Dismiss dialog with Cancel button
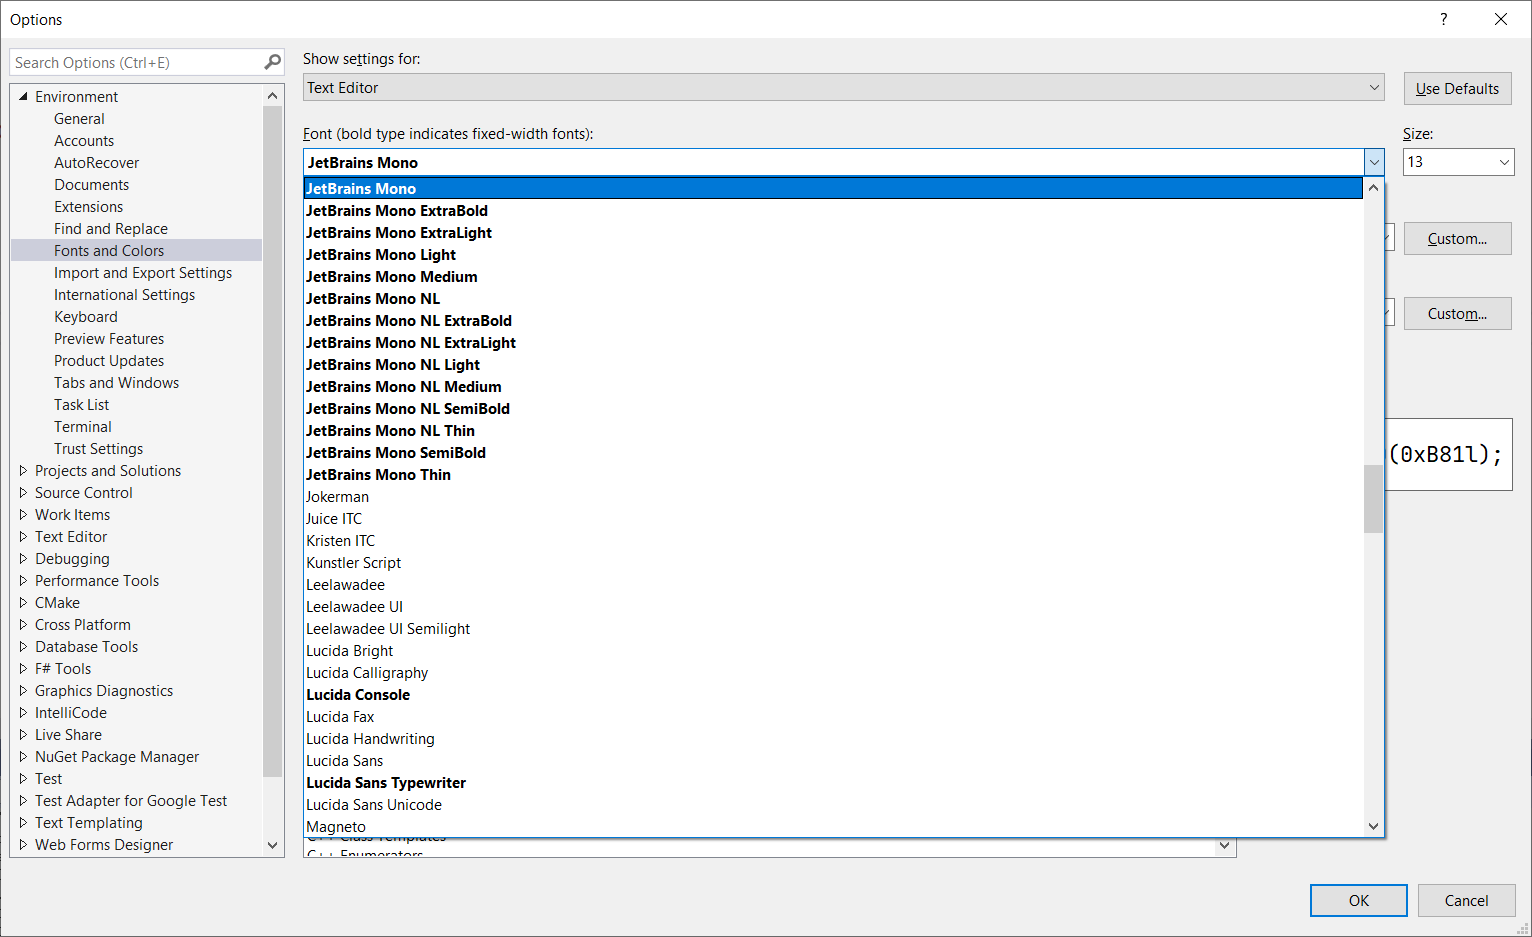The height and width of the screenshot is (937, 1532). pyautogui.click(x=1466, y=900)
